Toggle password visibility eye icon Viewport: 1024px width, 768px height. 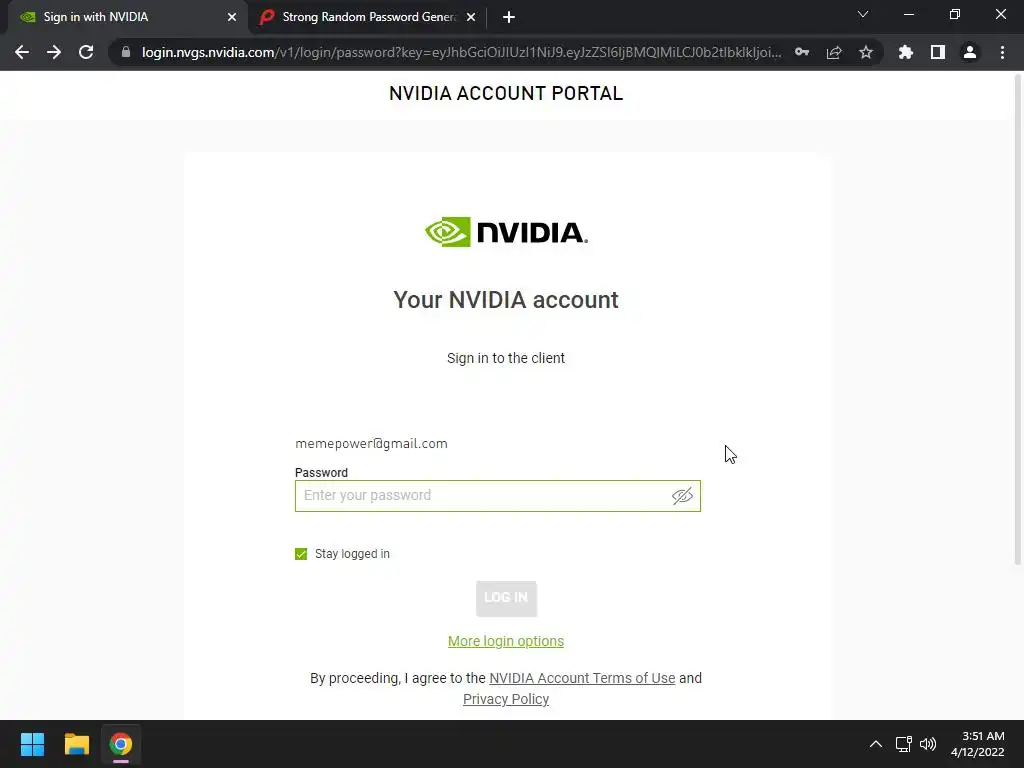682,496
